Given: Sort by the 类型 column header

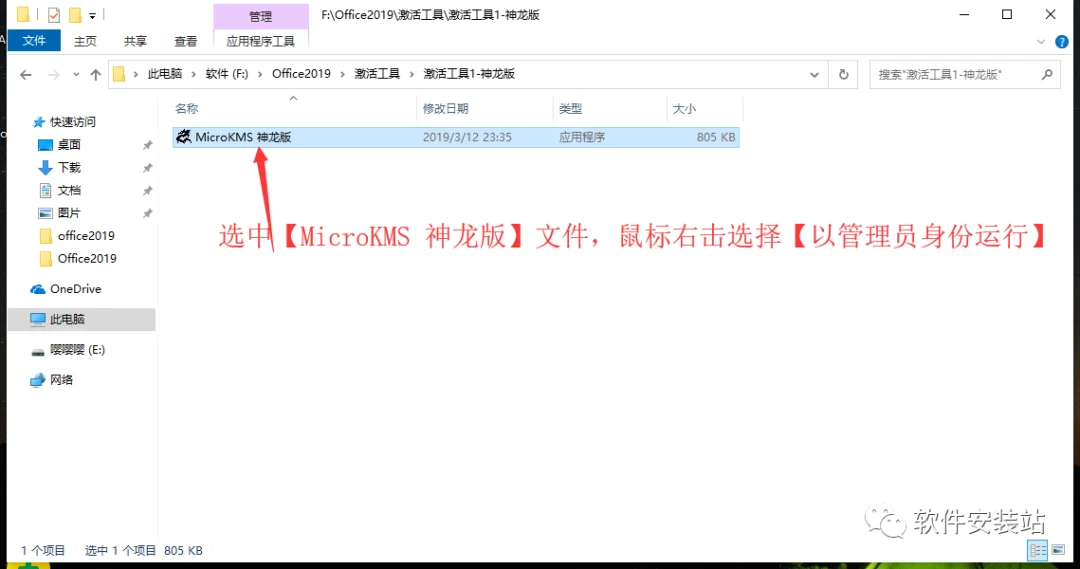Looking at the screenshot, I should [570, 109].
